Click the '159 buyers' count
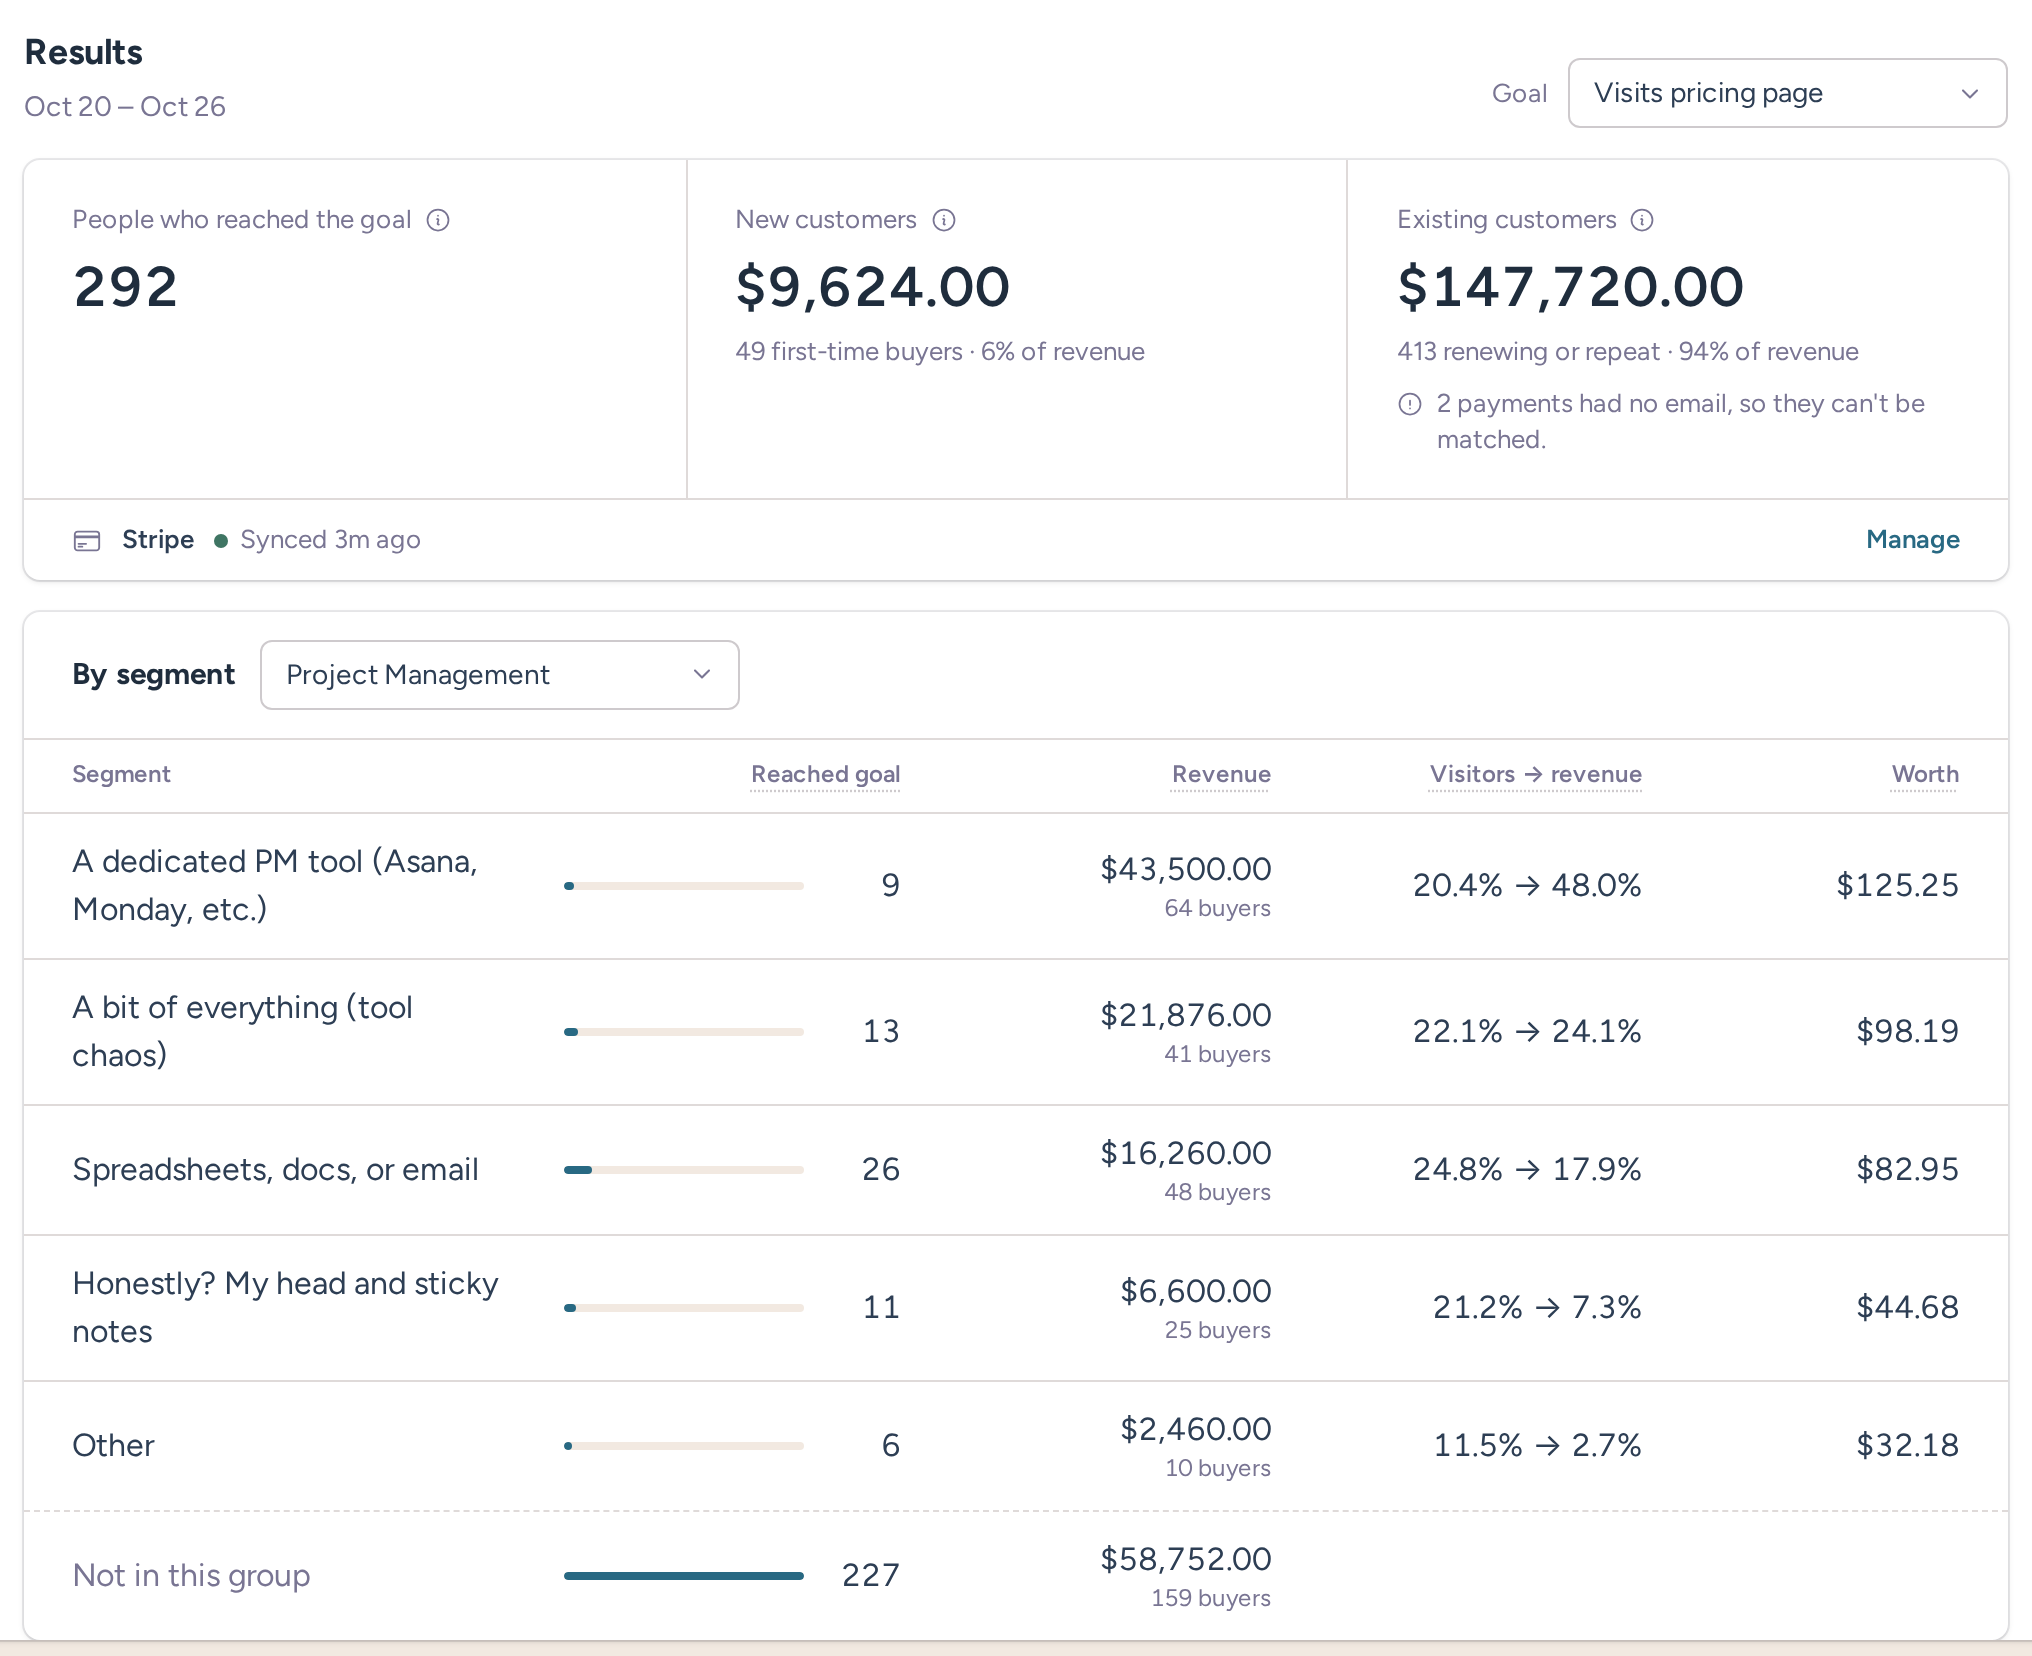The width and height of the screenshot is (2032, 1656). click(1211, 1598)
